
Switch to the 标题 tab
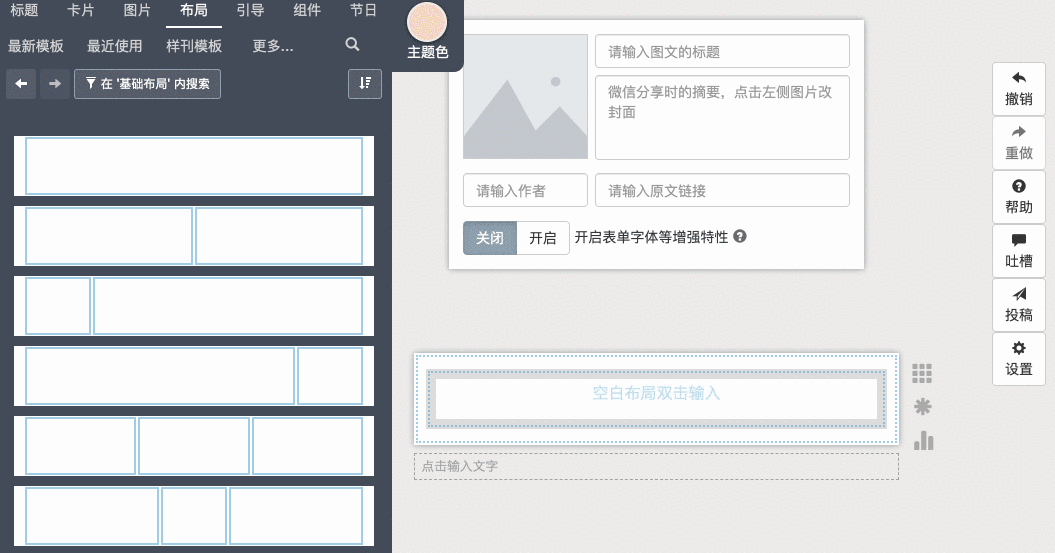click(x=24, y=11)
